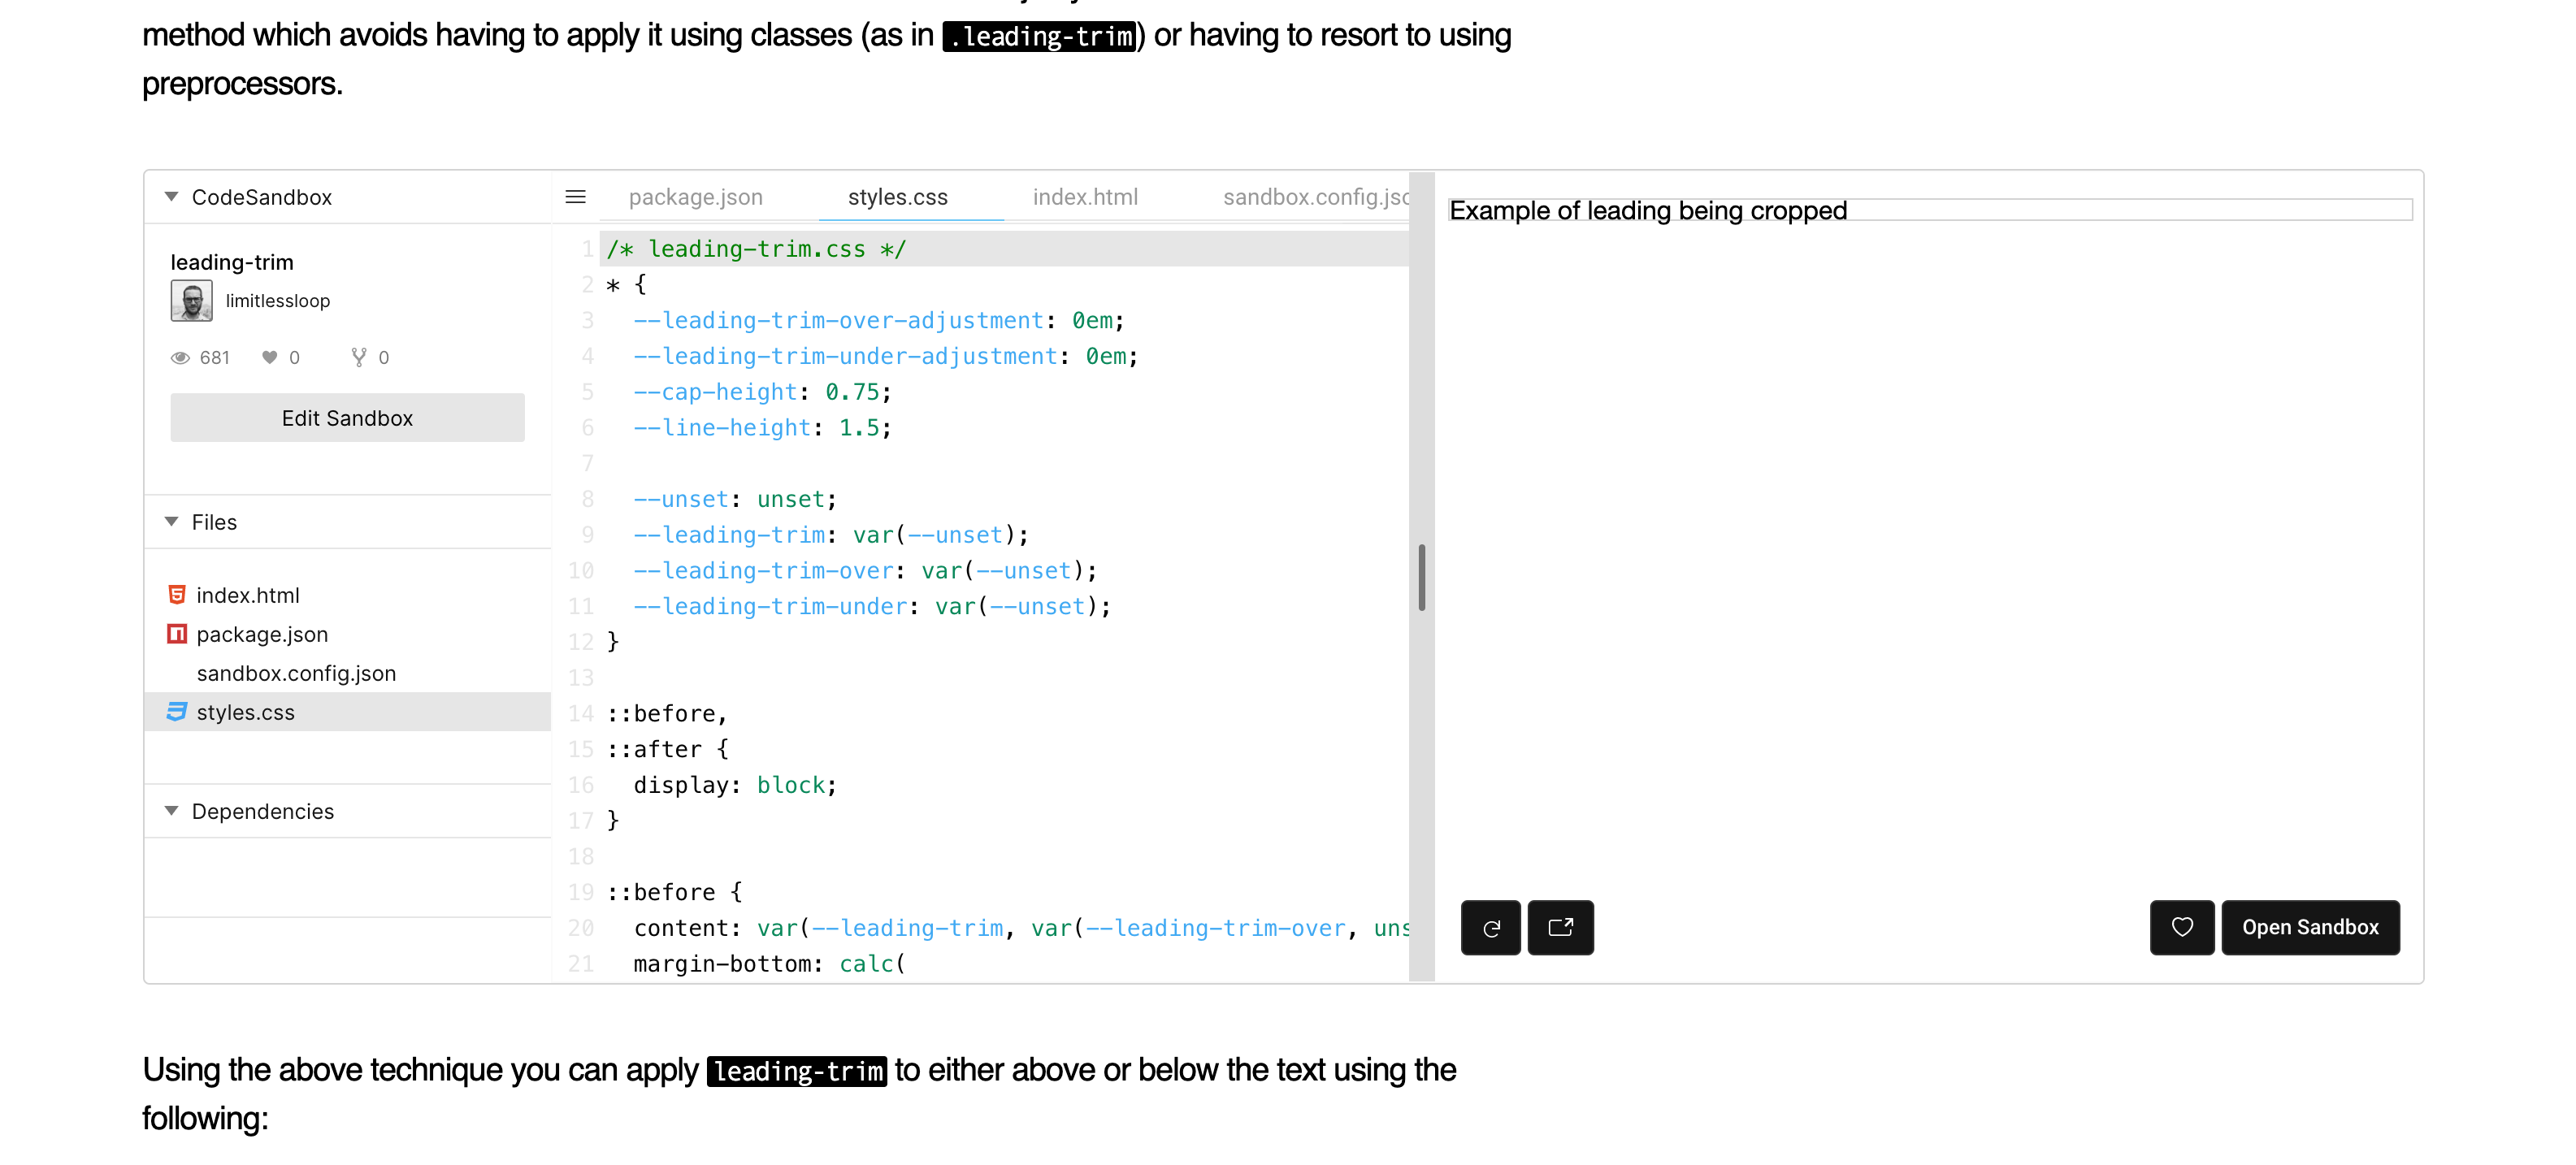Click the --line-height: 1.5 line
2576x1165 pixels.
[762, 428]
